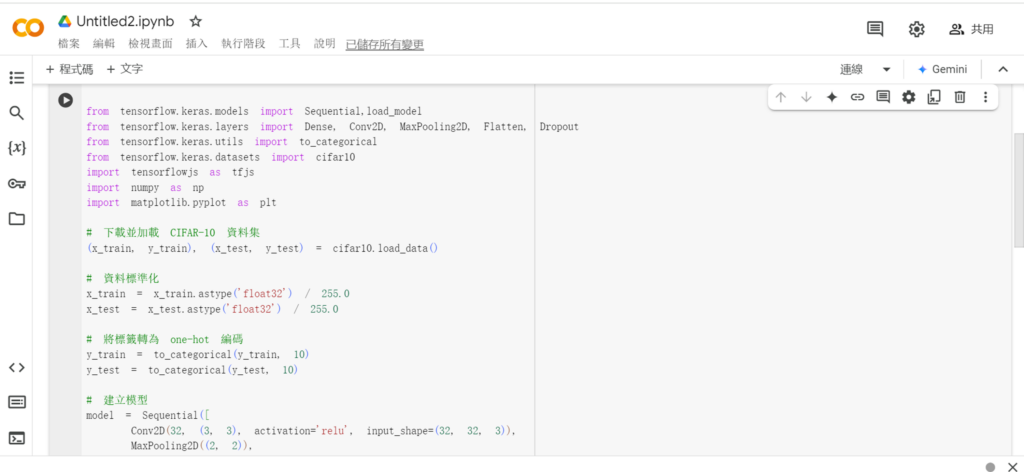This screenshot has width=1024, height=472.
Task: Open the 執行階段 menu
Action: (x=243, y=44)
